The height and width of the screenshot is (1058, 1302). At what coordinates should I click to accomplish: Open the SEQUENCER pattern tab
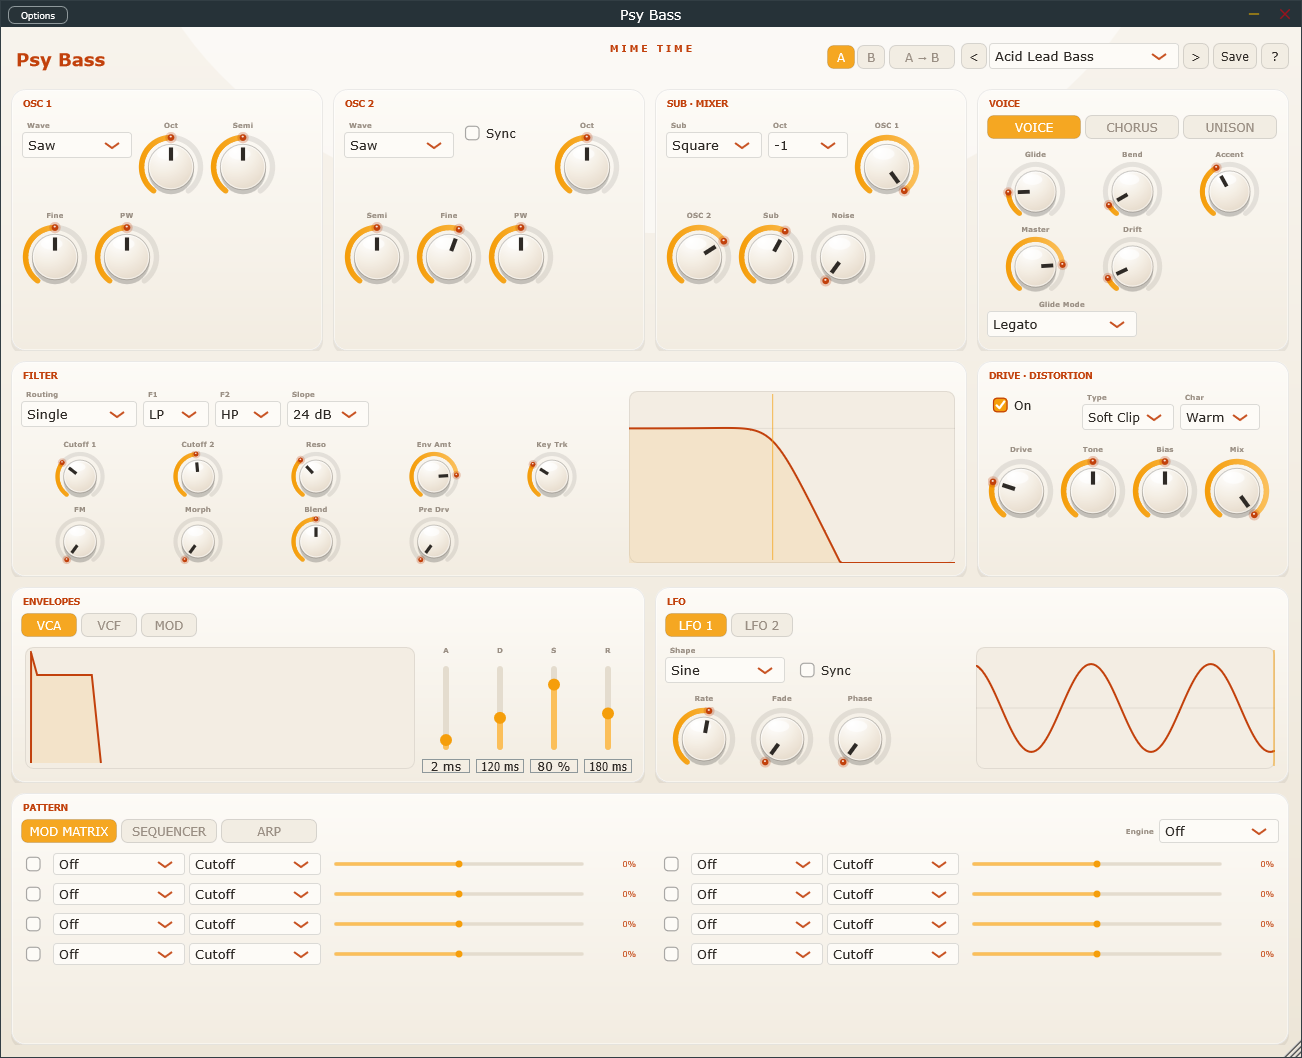(x=169, y=831)
